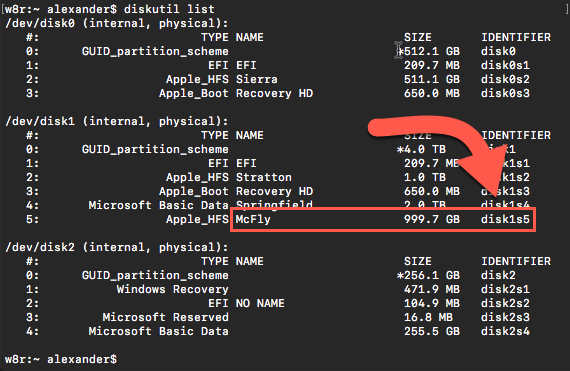Viewport: 570px width, 371px height.
Task: Click the 'Microsoft Basic Data' type in disk2
Action: point(158,331)
